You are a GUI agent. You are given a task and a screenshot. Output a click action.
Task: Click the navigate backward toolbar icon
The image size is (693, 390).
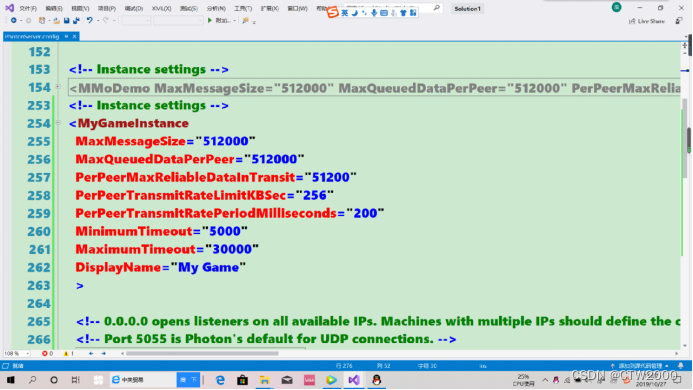[x=14, y=20]
